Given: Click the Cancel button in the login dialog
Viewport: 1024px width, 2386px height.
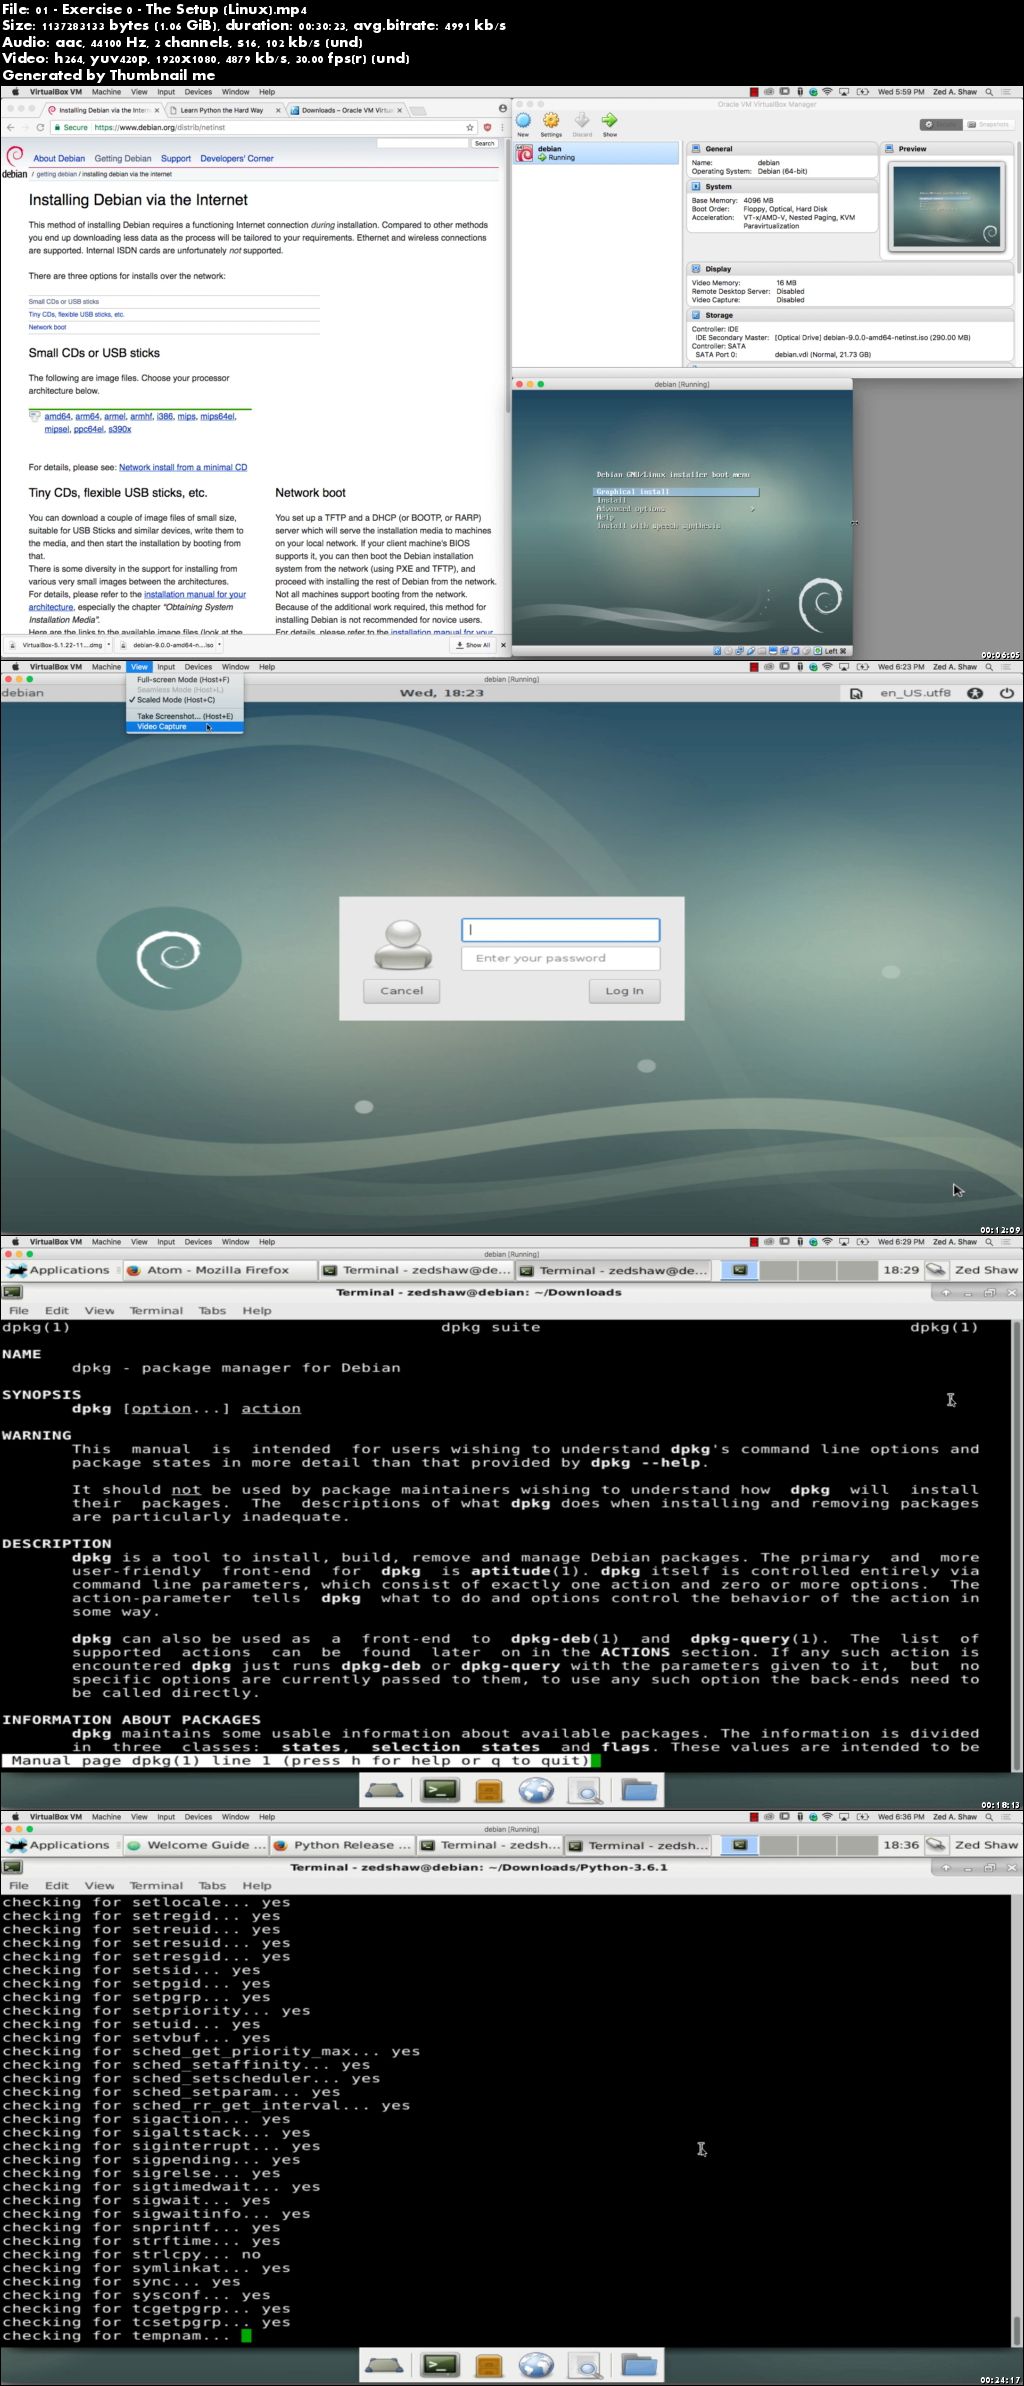Looking at the screenshot, I should click(x=401, y=991).
